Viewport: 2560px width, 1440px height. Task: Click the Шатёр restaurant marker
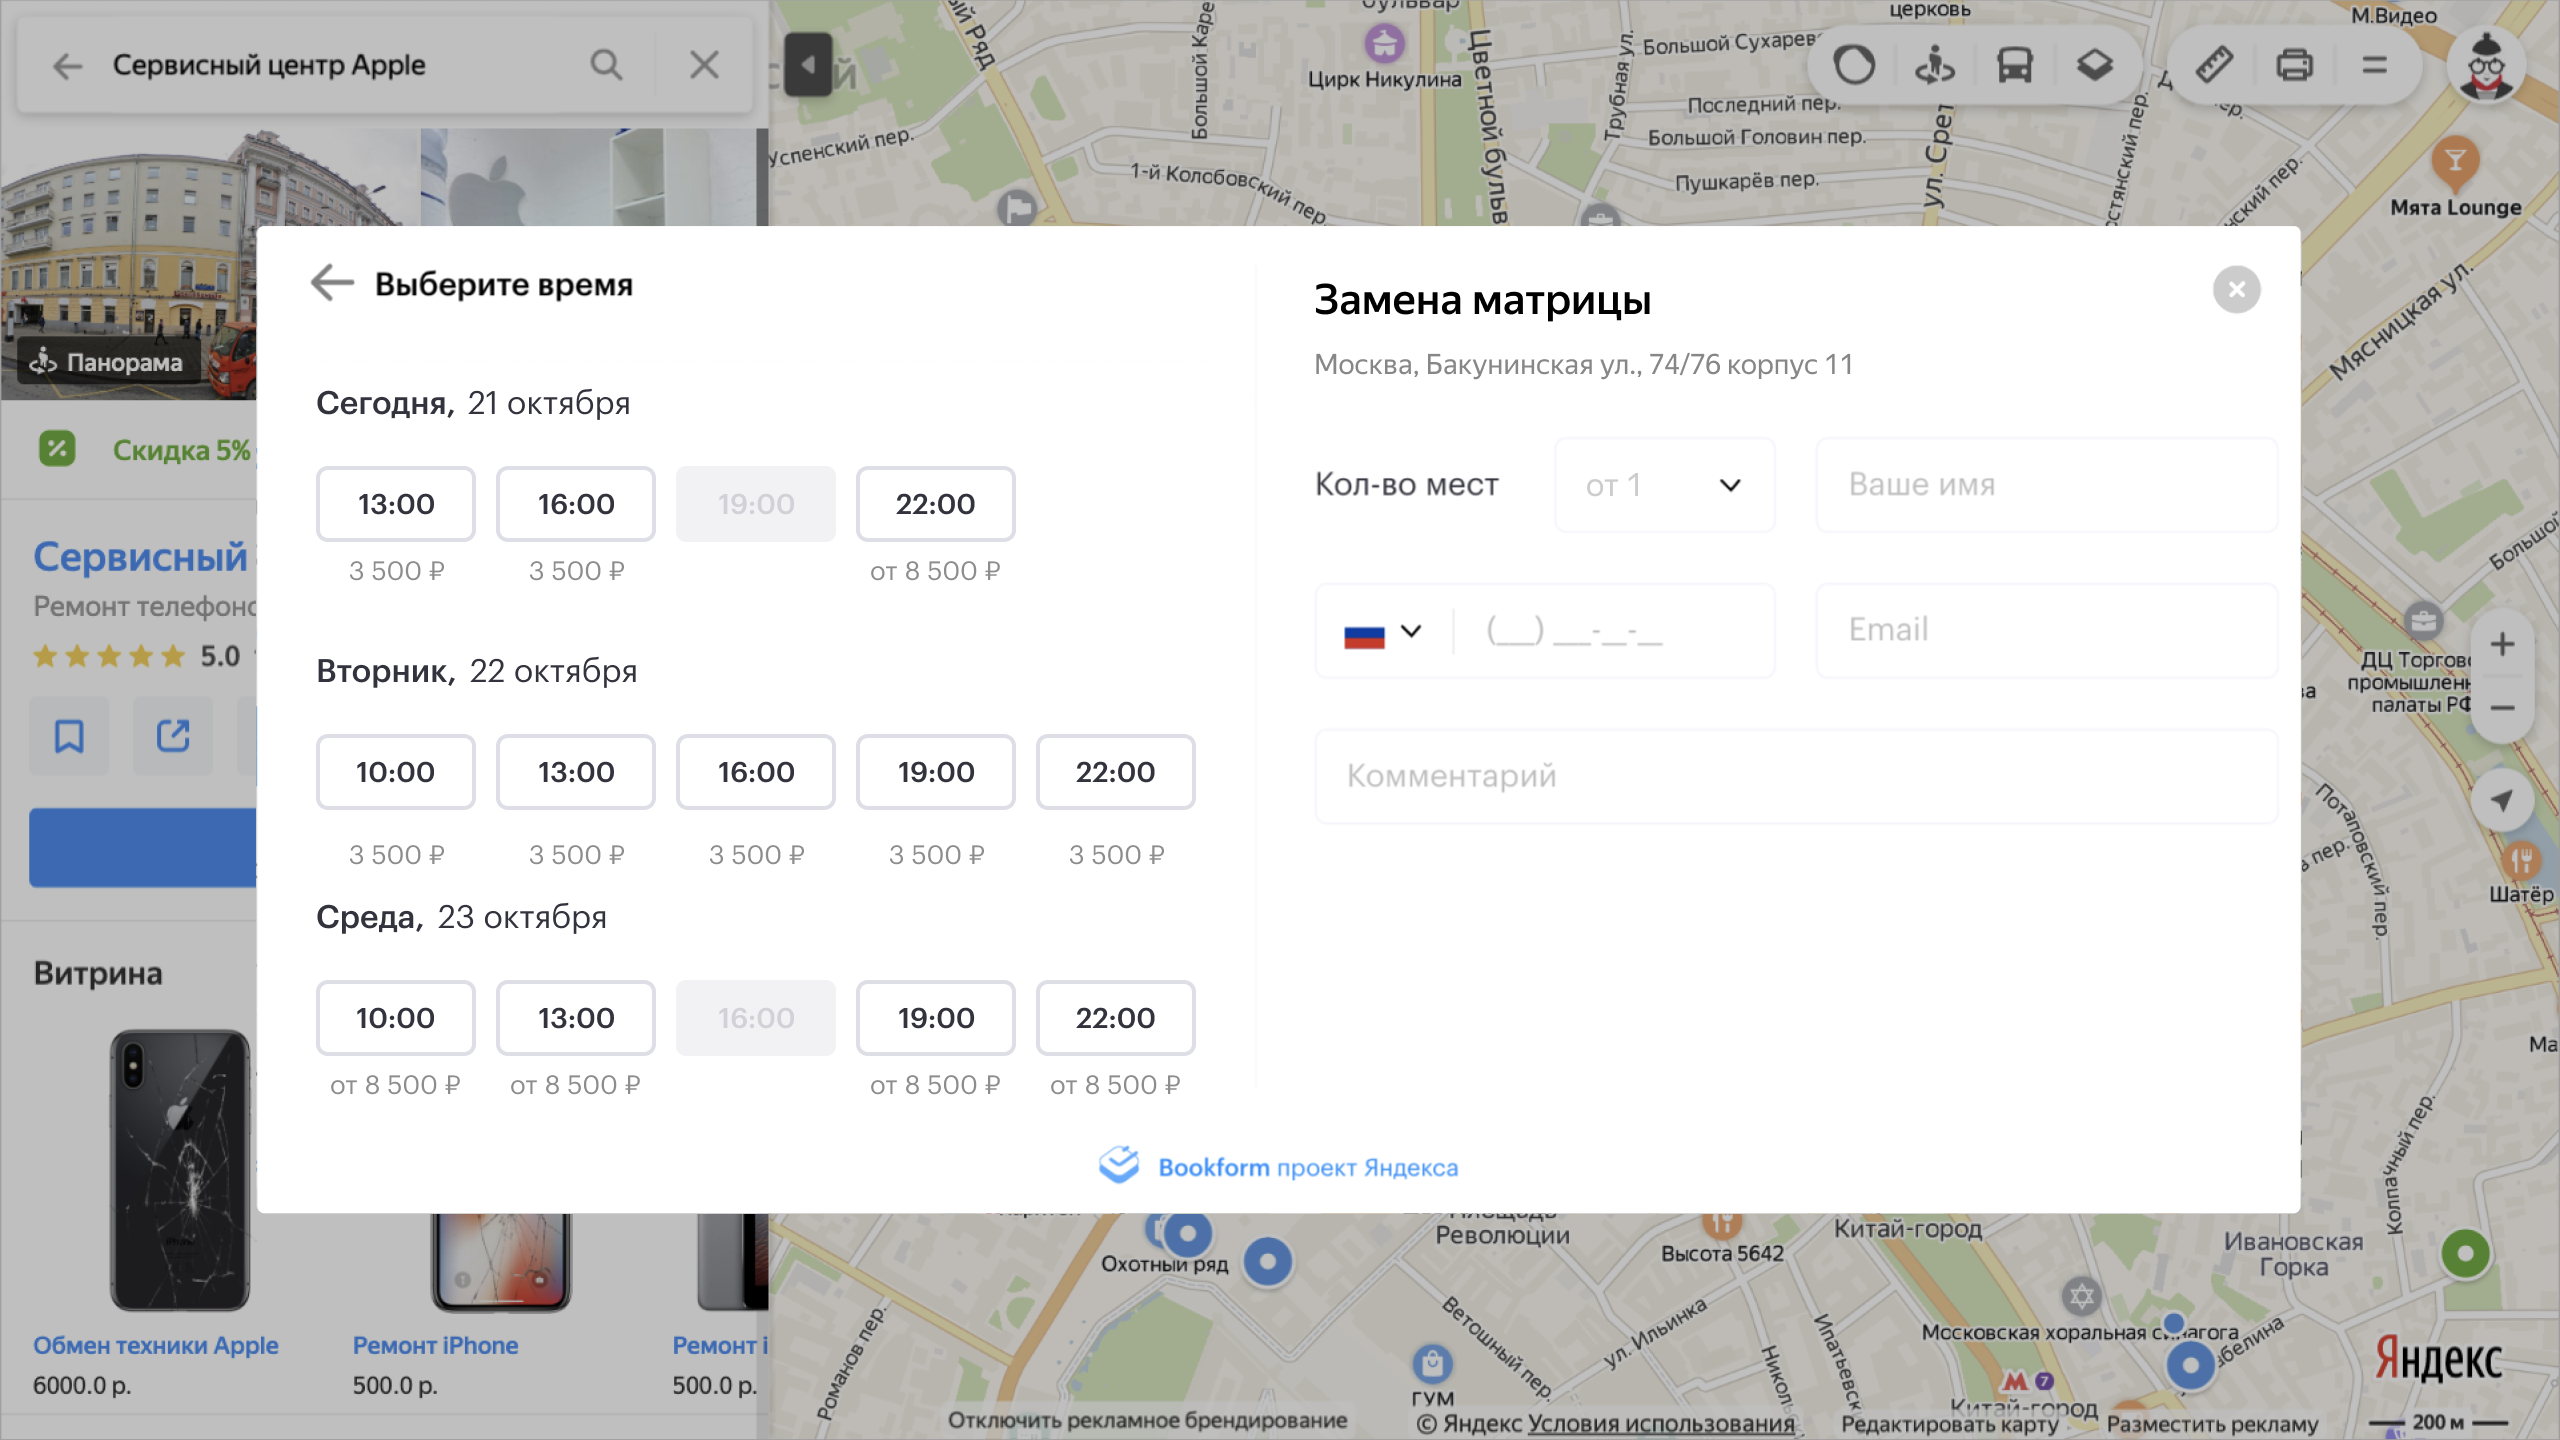click(2521, 862)
